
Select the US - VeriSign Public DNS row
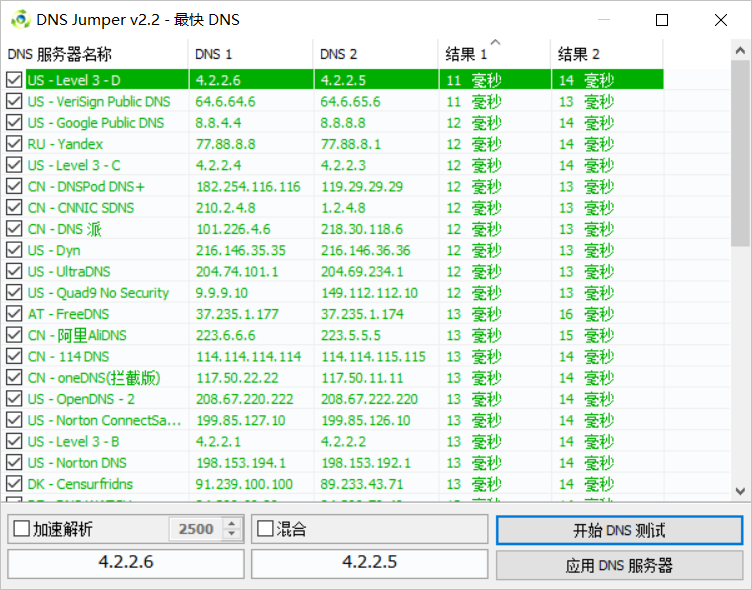click(x=335, y=101)
